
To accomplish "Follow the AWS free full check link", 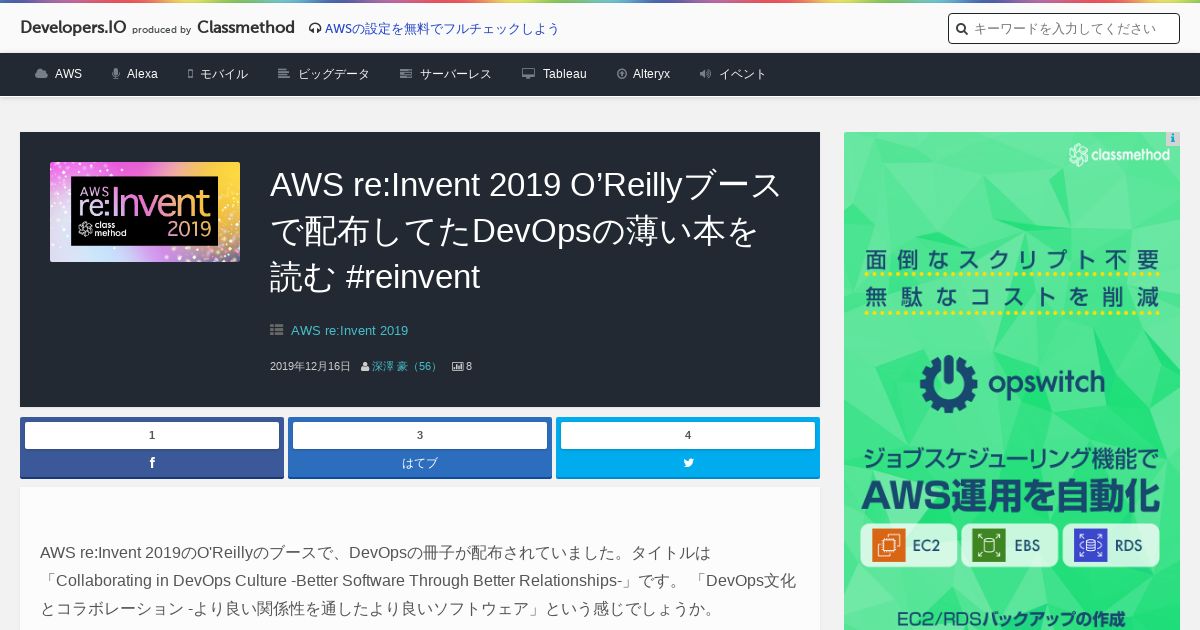I will click(x=442, y=29).
